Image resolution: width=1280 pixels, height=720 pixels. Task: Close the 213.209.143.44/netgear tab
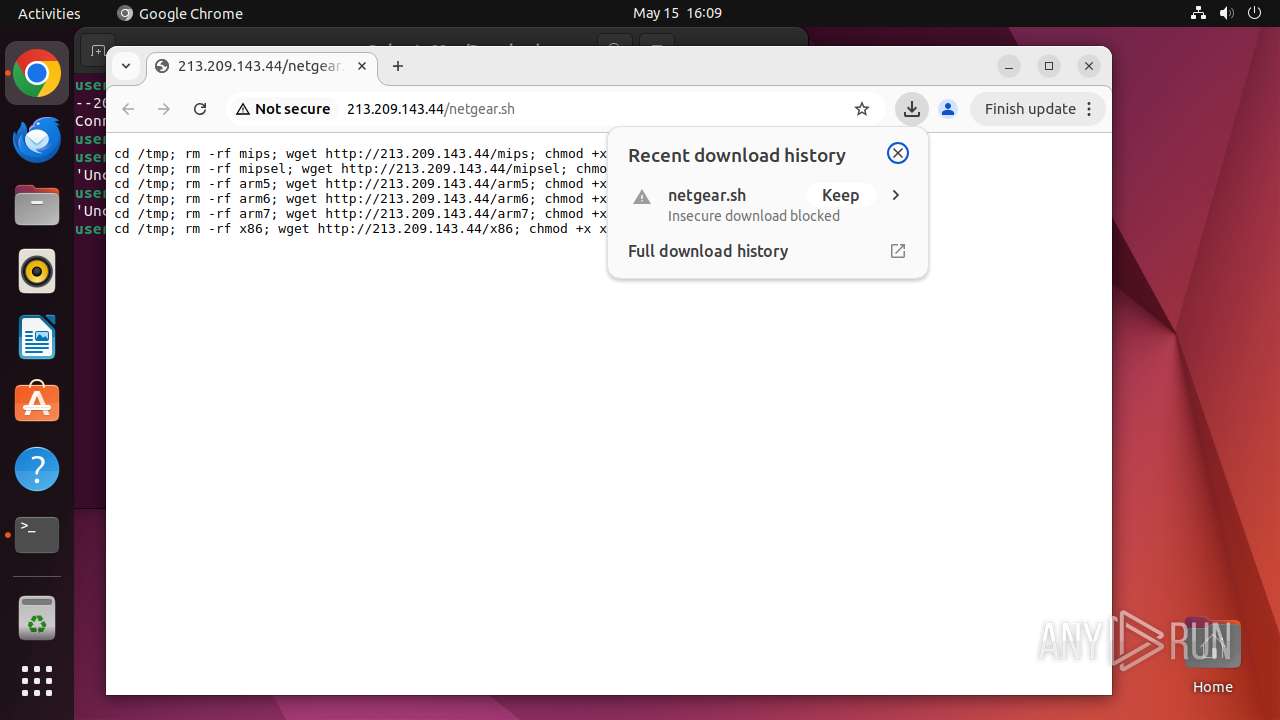point(362,66)
